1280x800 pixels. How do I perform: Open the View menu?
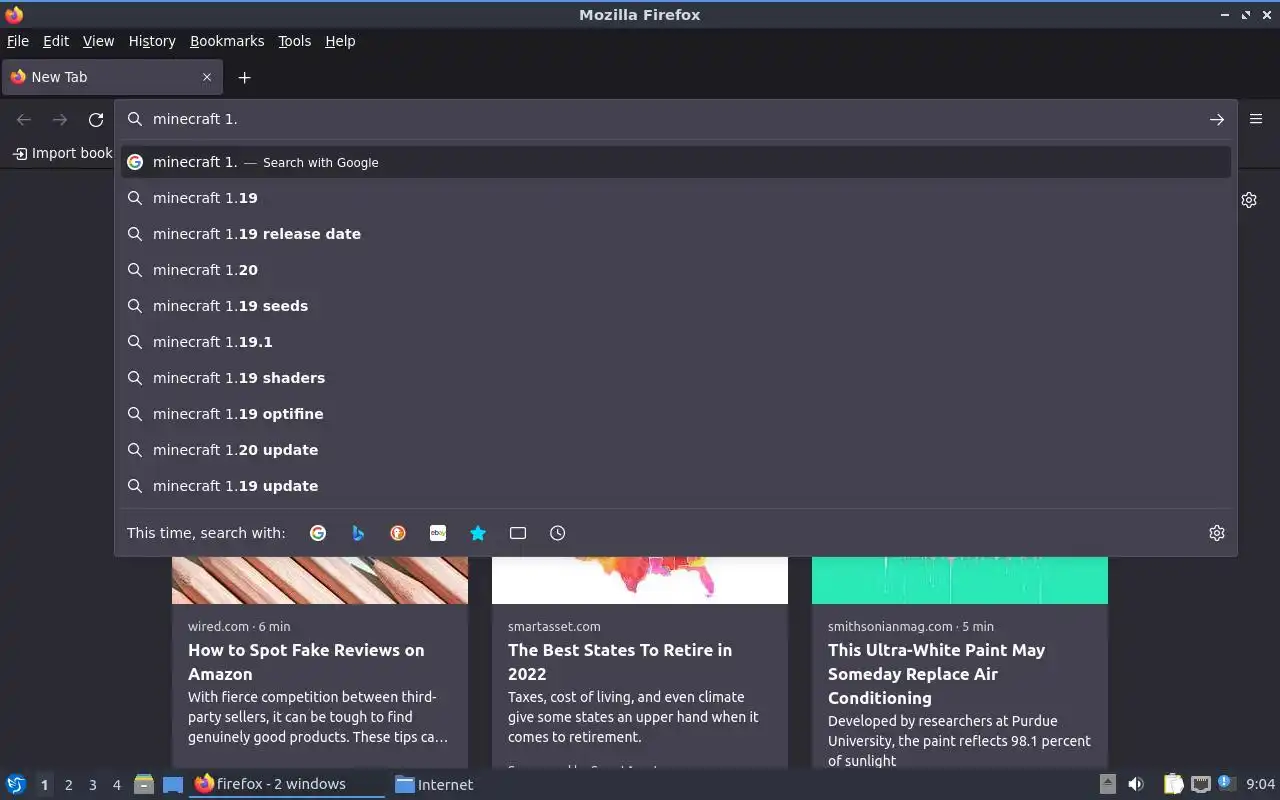(x=98, y=41)
